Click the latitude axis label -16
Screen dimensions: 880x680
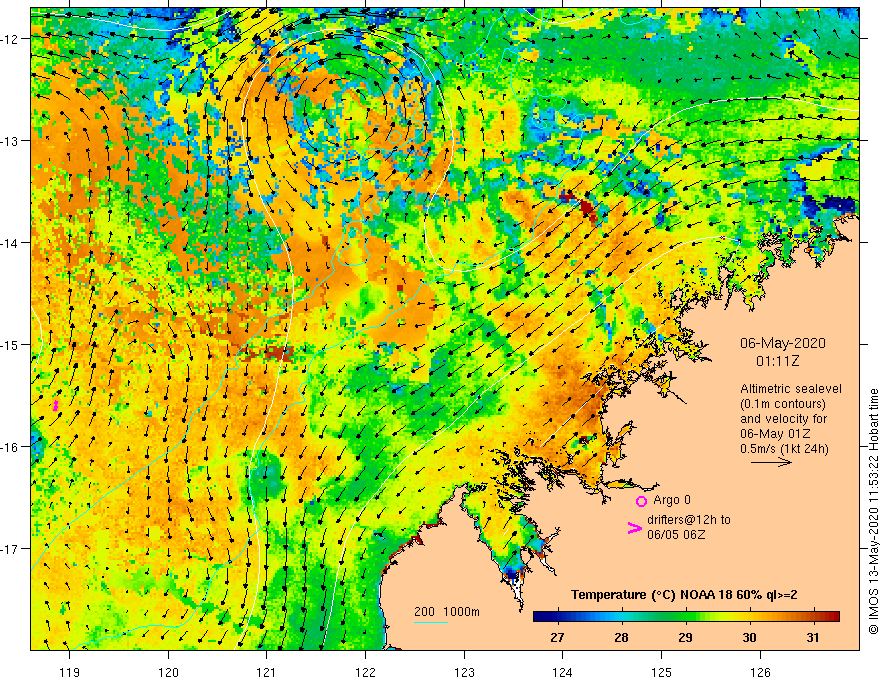pos(10,447)
